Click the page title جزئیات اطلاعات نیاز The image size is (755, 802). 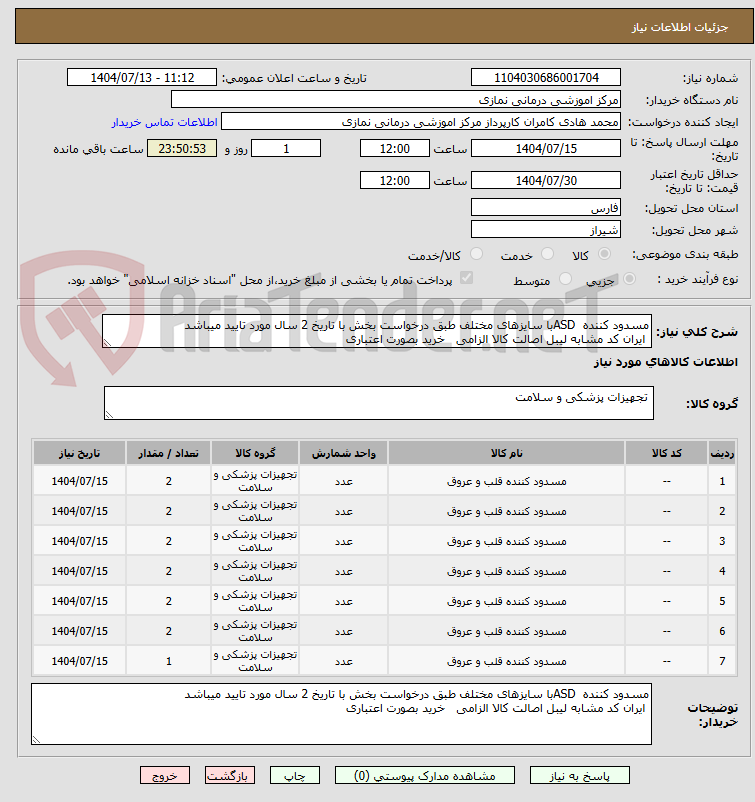click(680, 27)
